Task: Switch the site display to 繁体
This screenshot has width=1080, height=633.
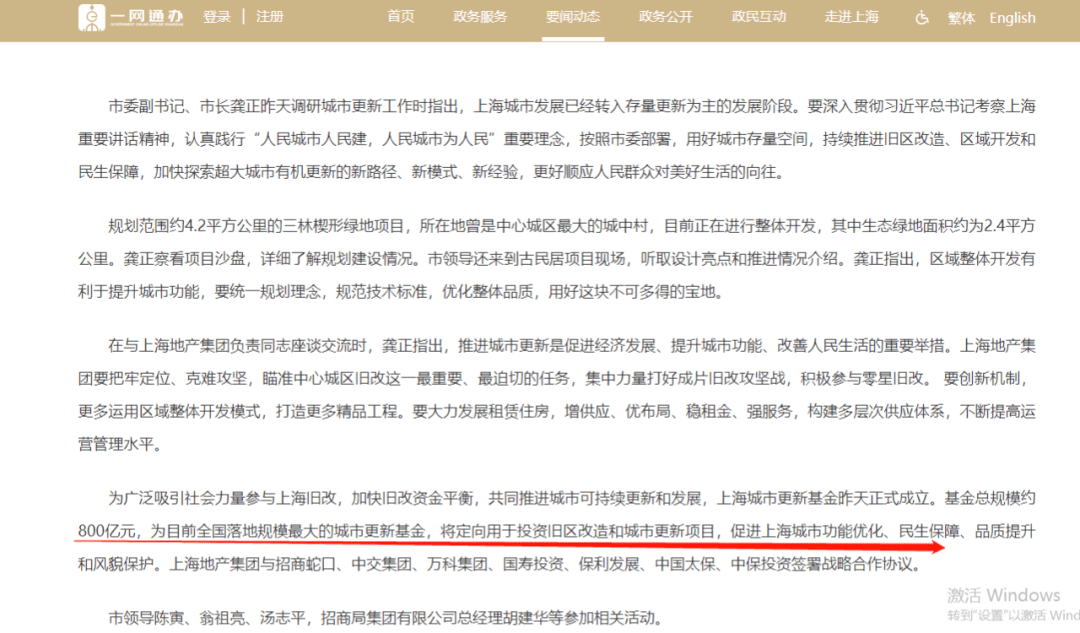Action: coord(961,18)
